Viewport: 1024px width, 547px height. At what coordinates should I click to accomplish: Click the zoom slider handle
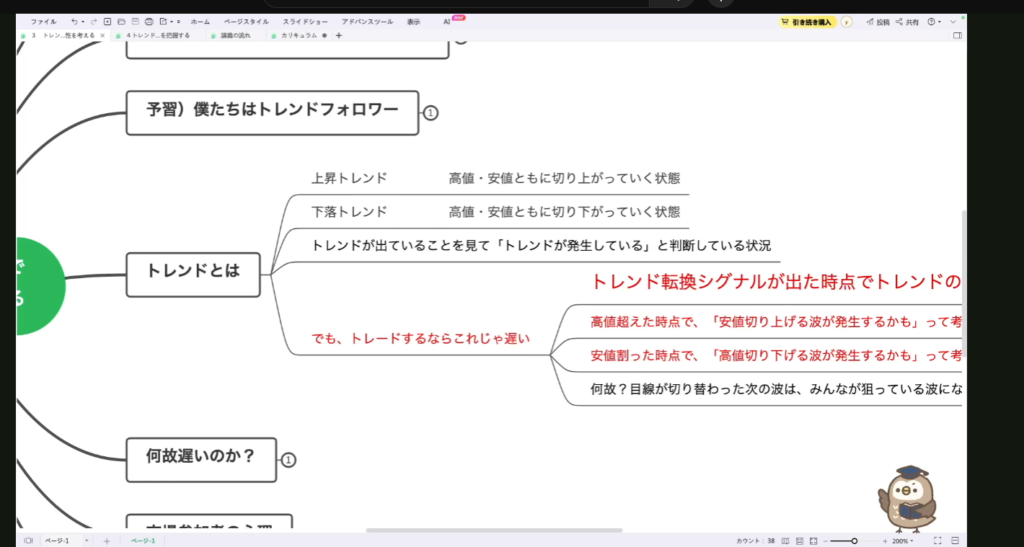click(854, 540)
